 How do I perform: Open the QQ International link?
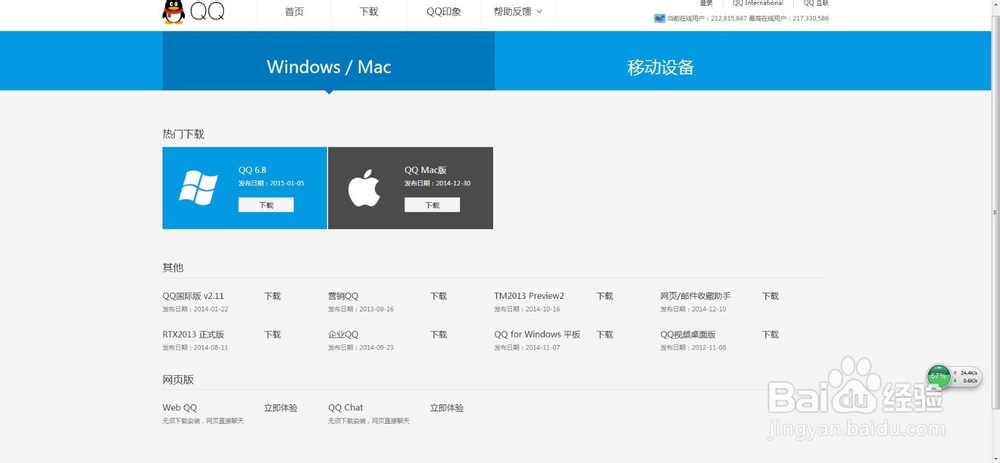coord(758,3)
